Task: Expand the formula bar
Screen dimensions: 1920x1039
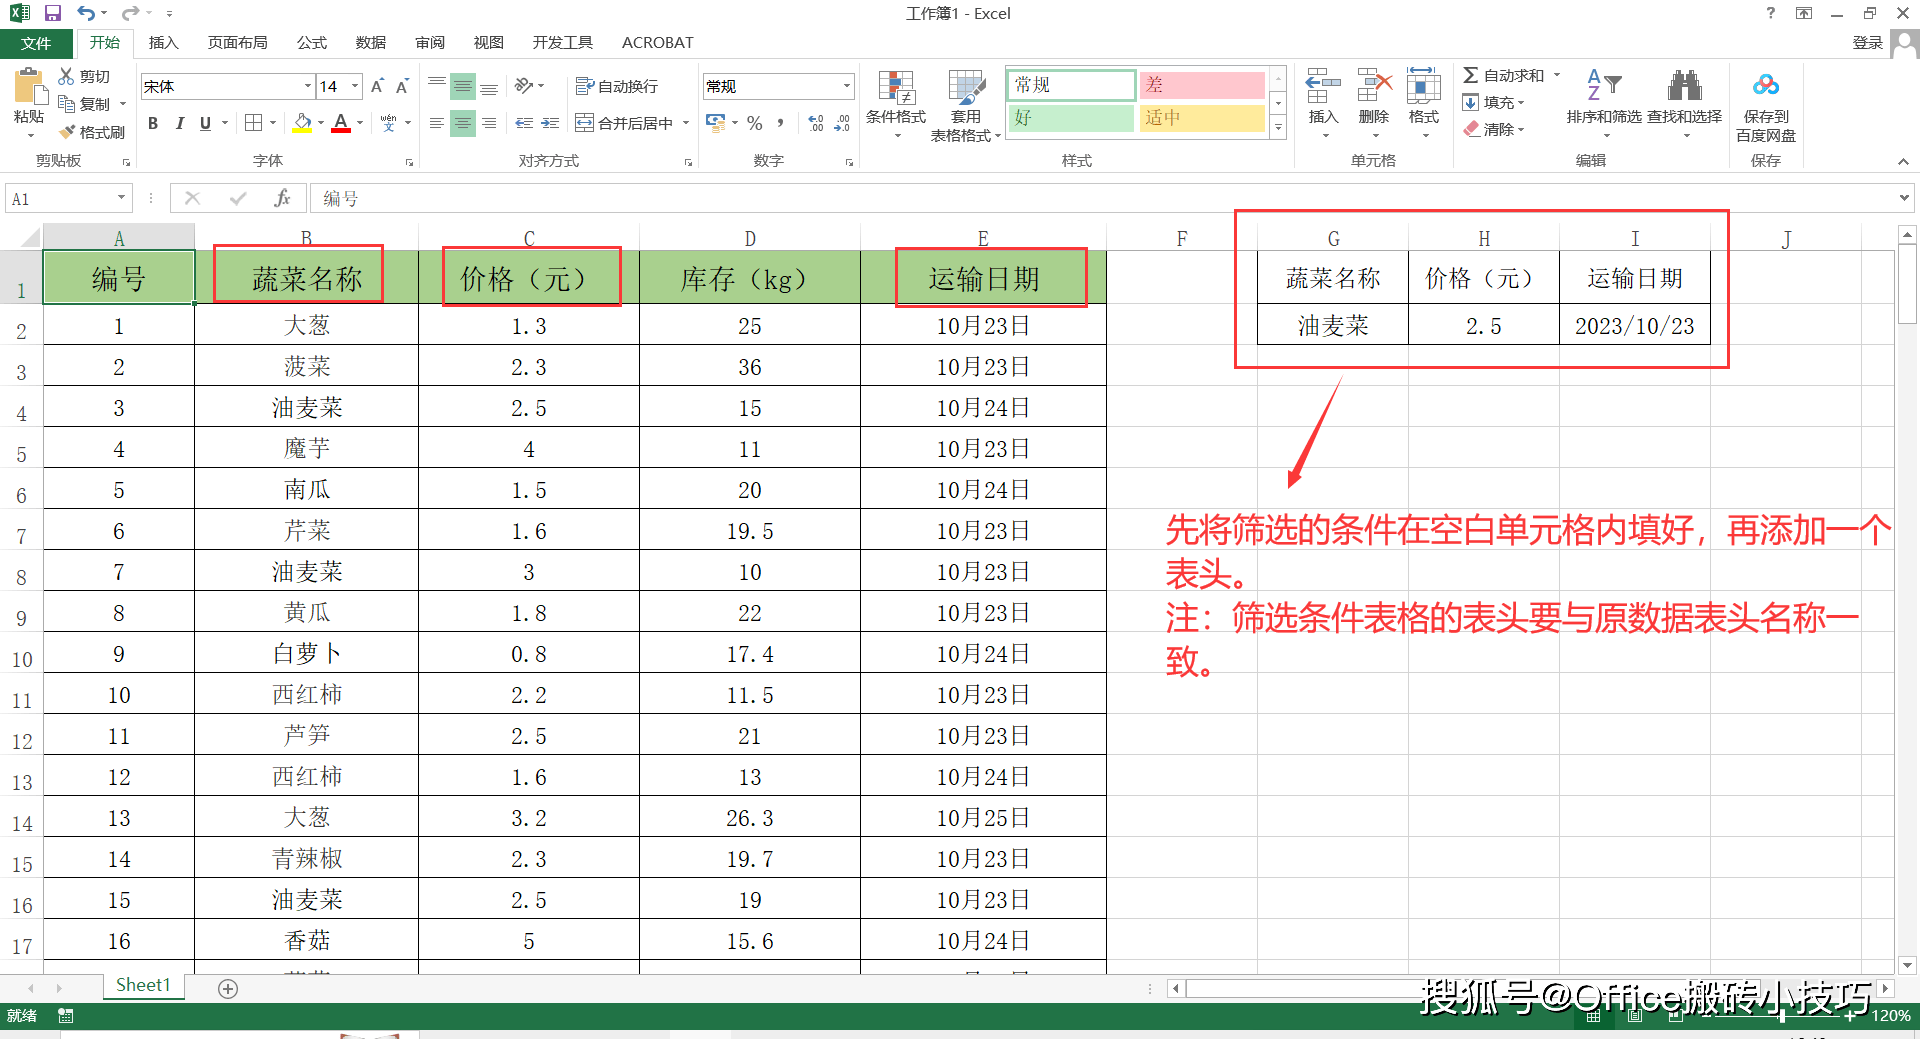Action: pos(1903,198)
